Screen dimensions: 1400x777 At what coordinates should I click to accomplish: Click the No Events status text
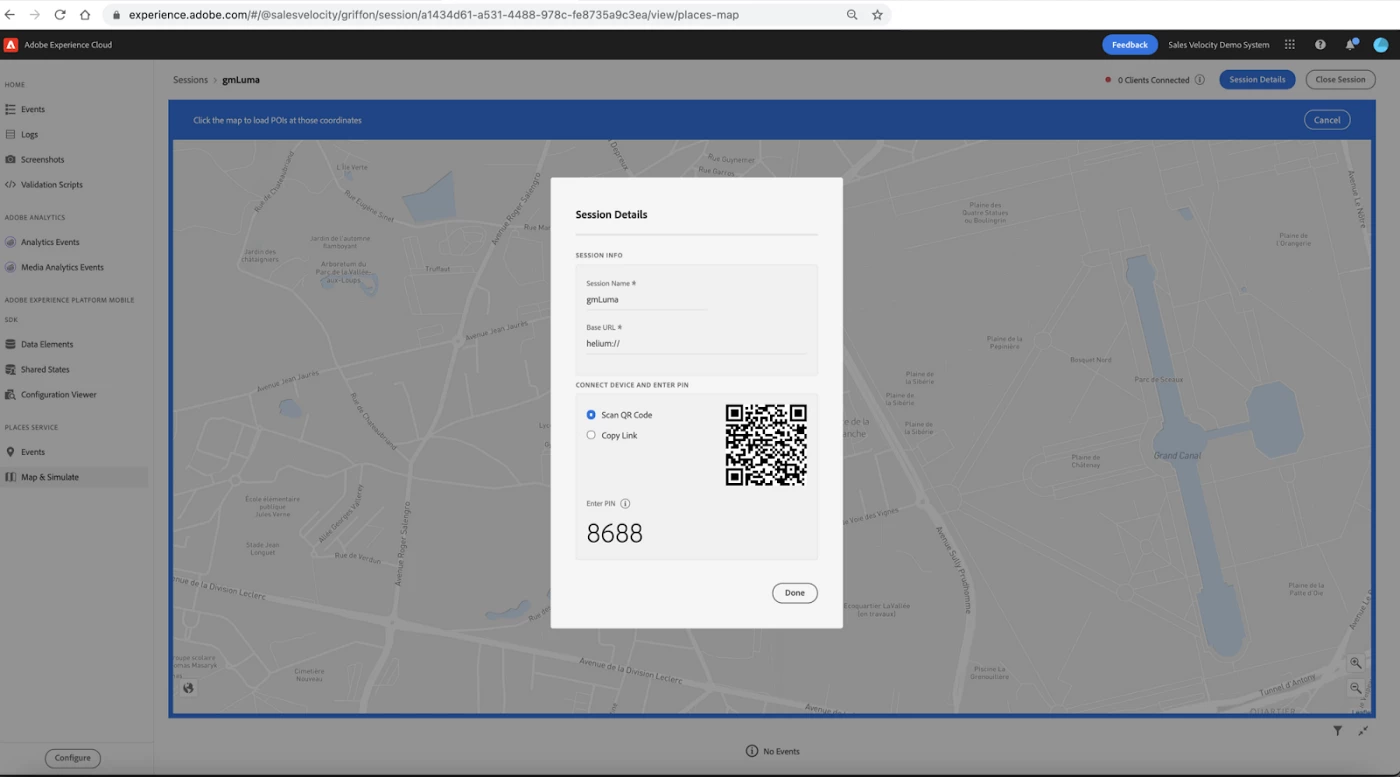781,751
